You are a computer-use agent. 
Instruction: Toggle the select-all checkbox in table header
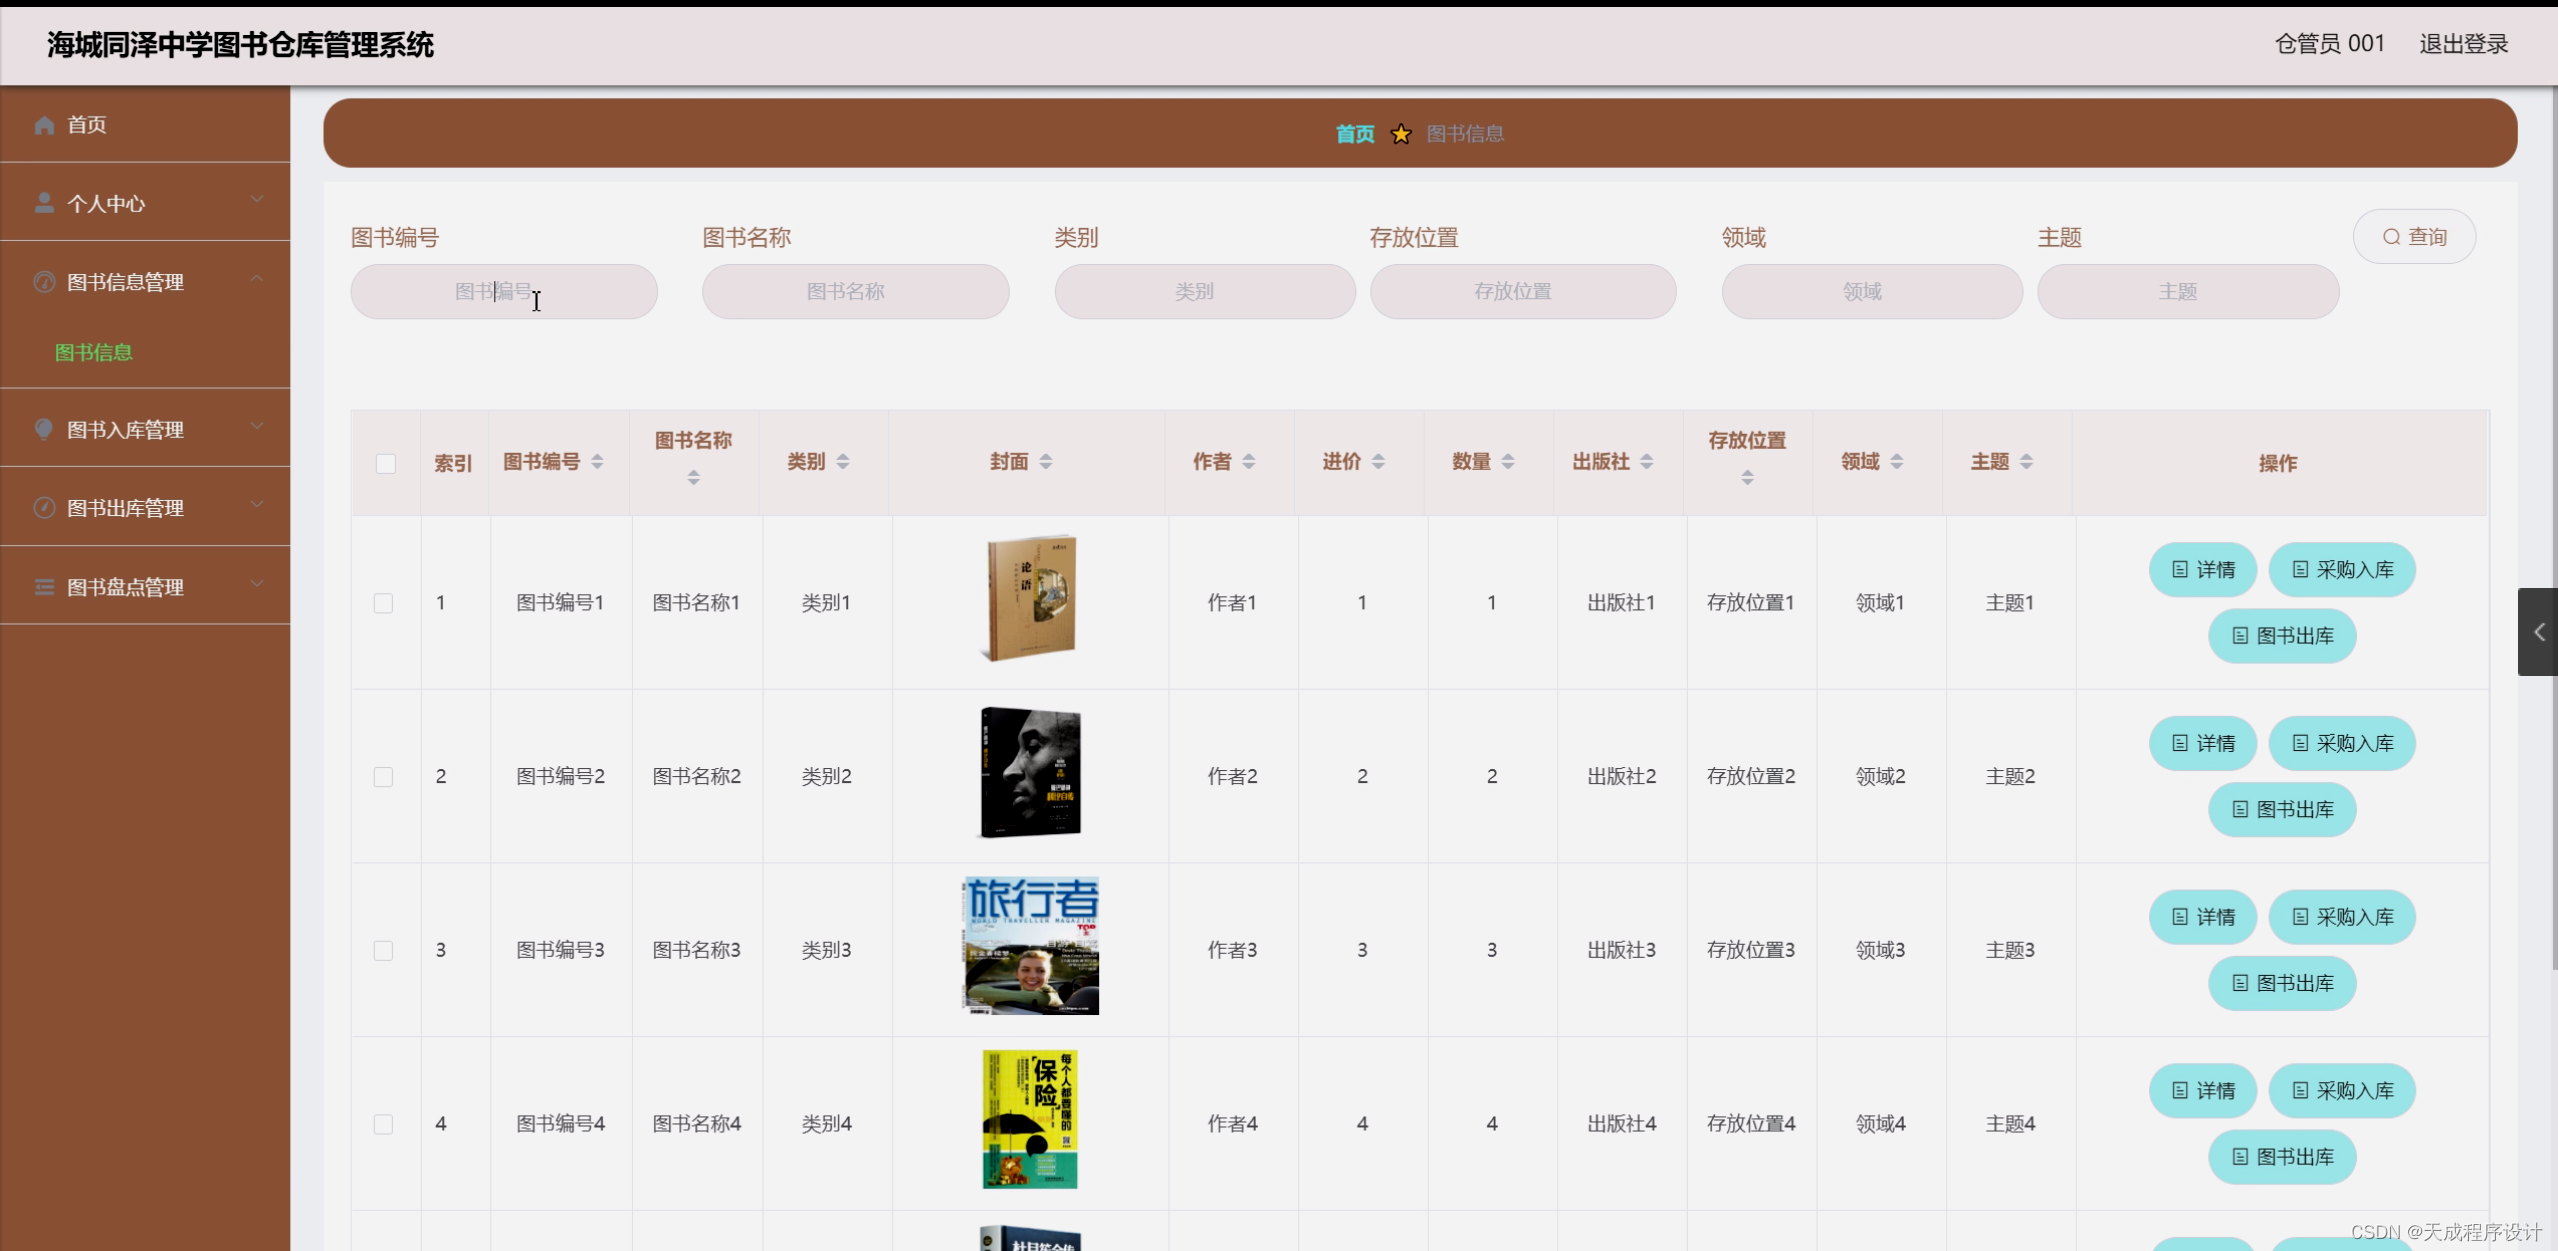386,463
